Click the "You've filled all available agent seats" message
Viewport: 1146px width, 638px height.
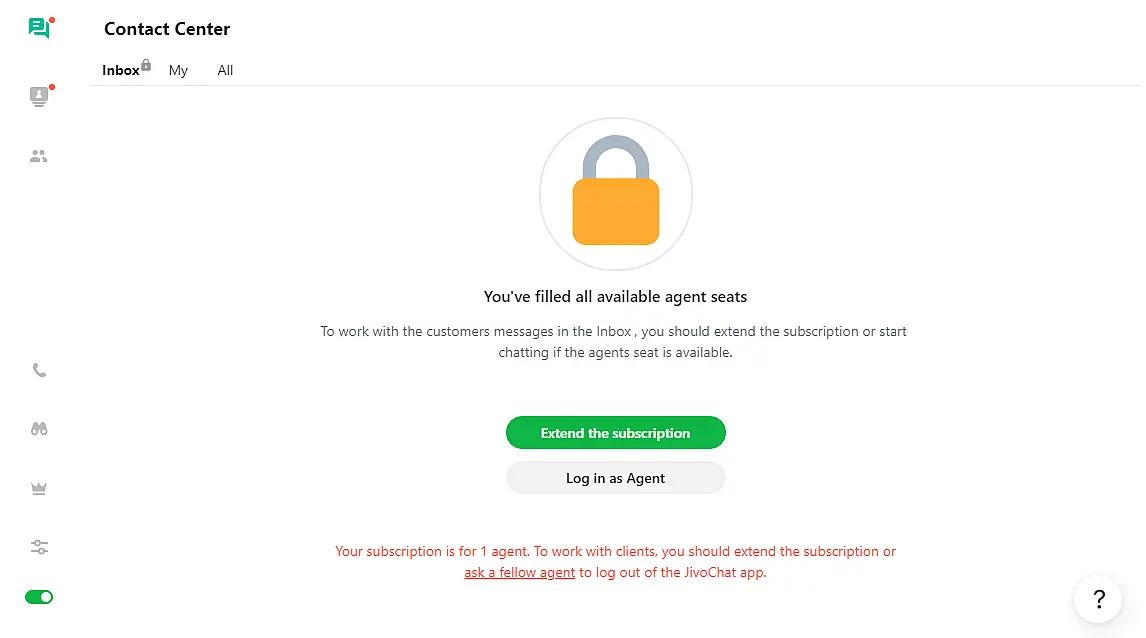pos(615,297)
